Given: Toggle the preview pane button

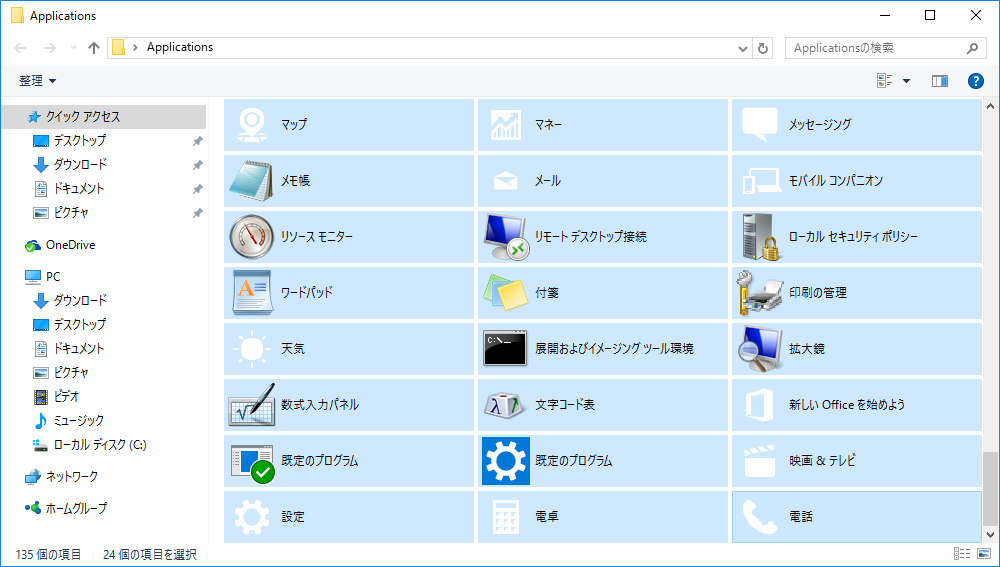Looking at the screenshot, I should click(x=939, y=81).
